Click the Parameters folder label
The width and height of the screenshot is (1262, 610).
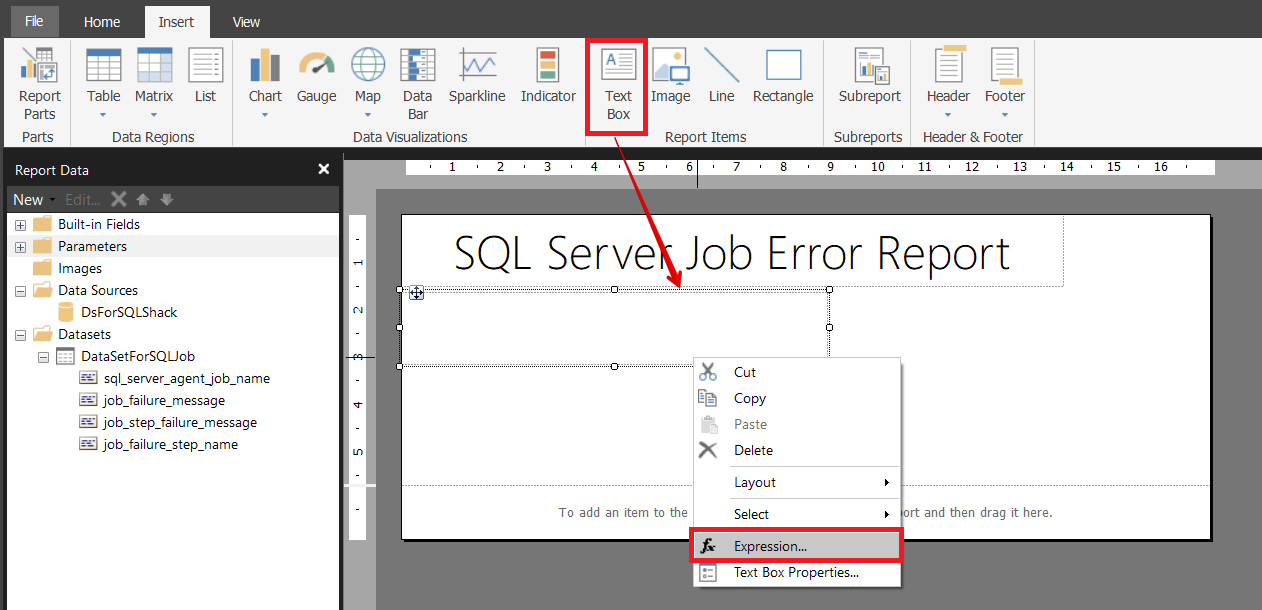(92, 247)
